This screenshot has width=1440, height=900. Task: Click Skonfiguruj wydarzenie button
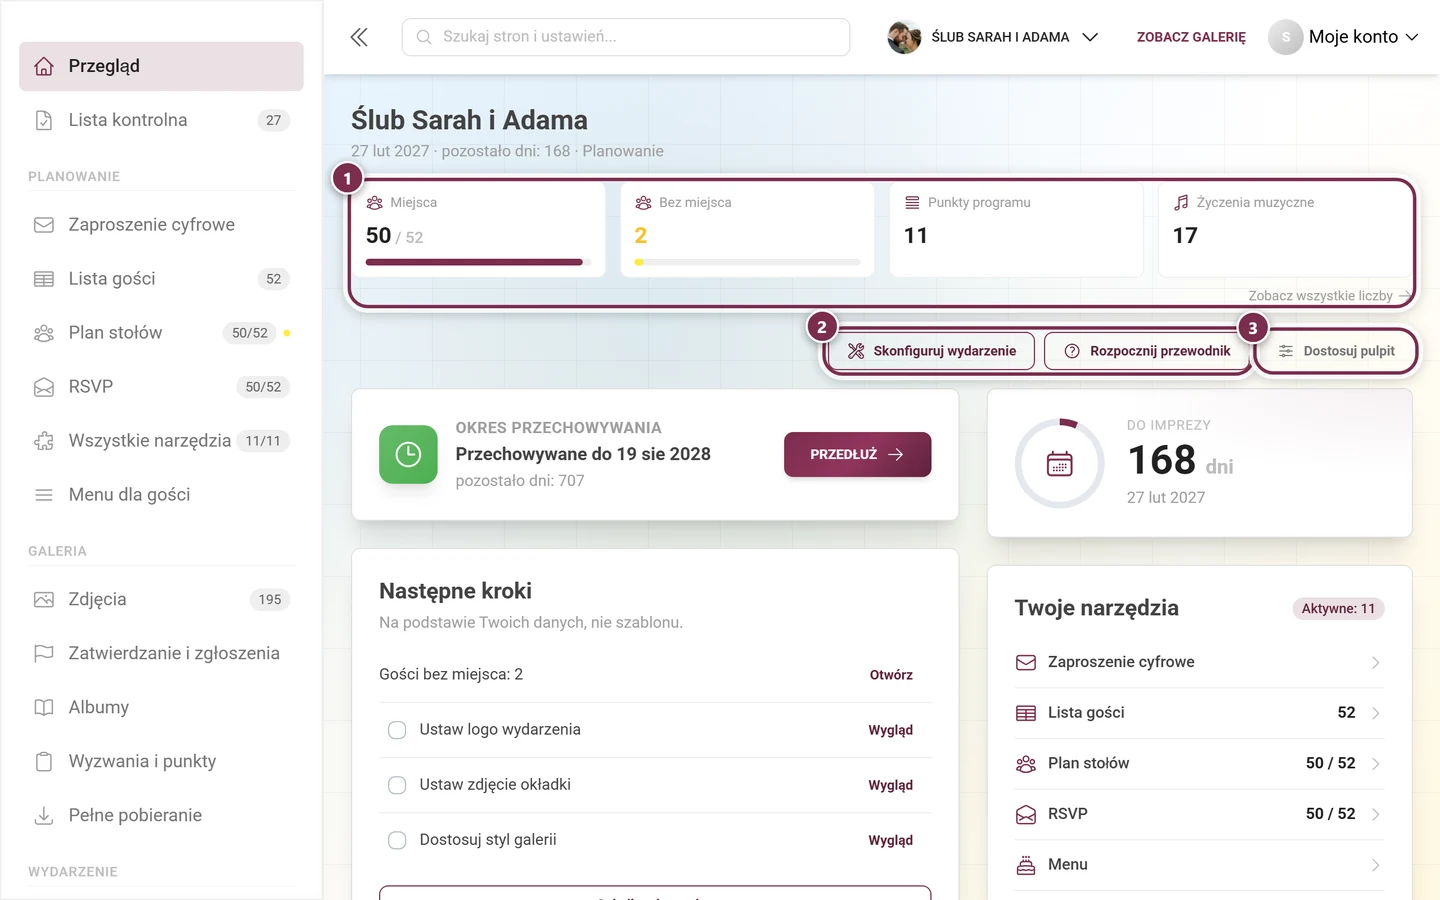(x=932, y=351)
